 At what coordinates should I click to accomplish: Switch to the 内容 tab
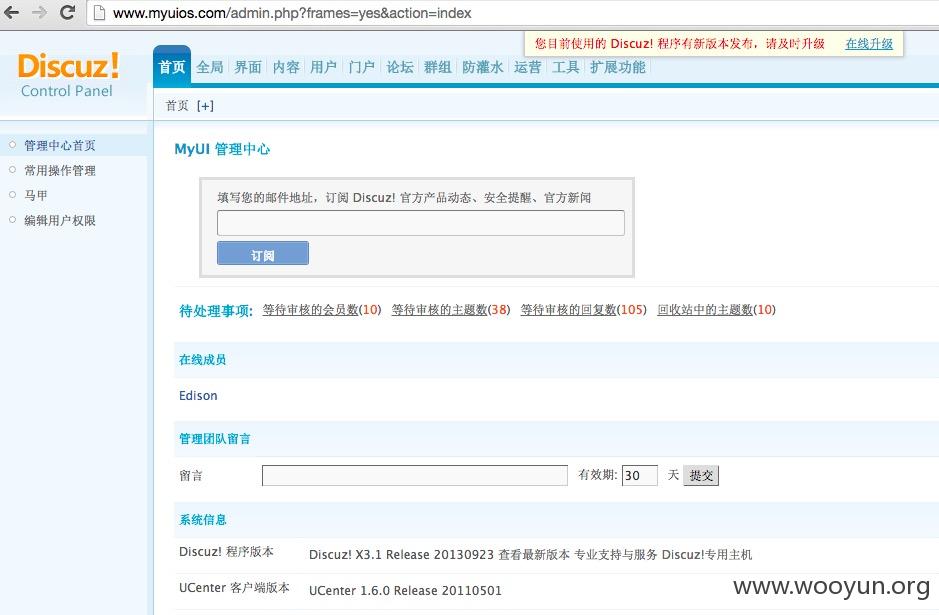tap(286, 67)
